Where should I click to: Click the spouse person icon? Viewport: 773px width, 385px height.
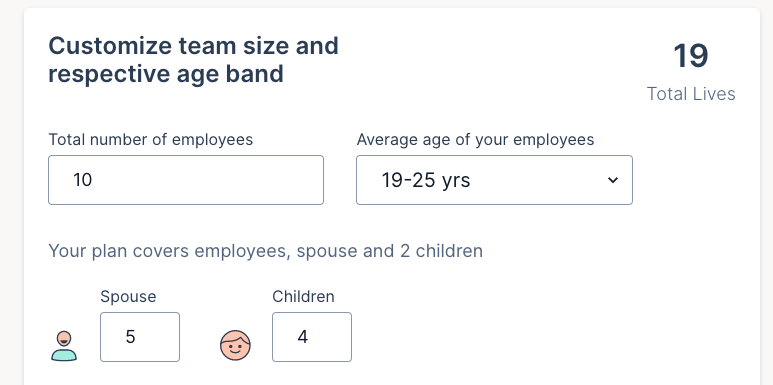click(x=64, y=346)
